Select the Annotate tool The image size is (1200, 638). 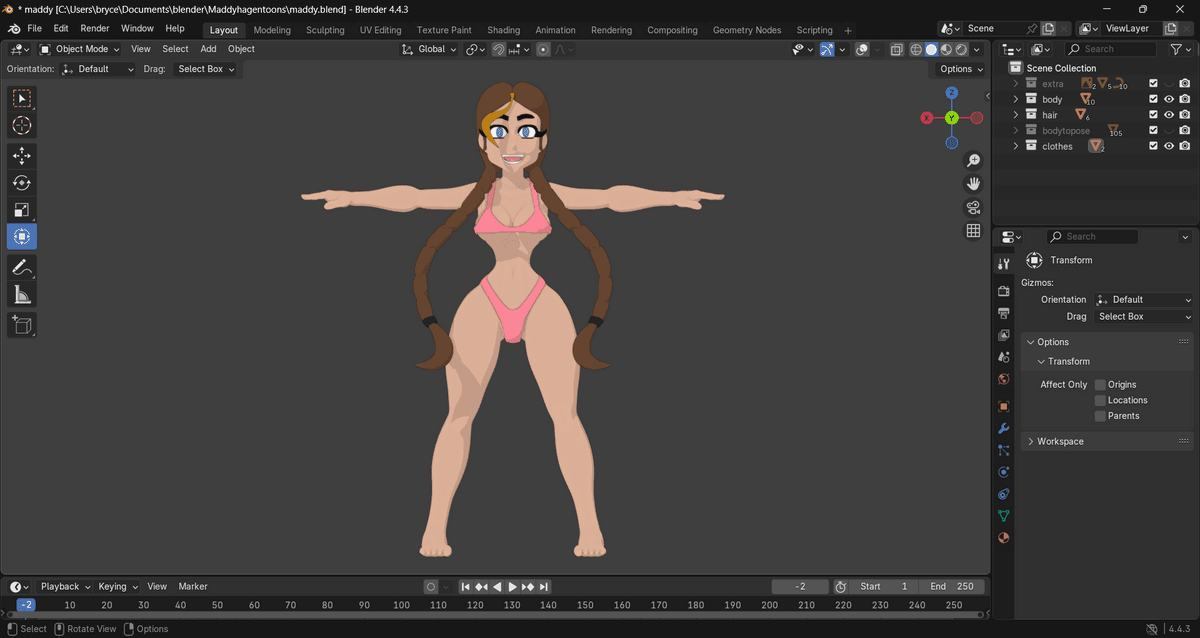22,267
